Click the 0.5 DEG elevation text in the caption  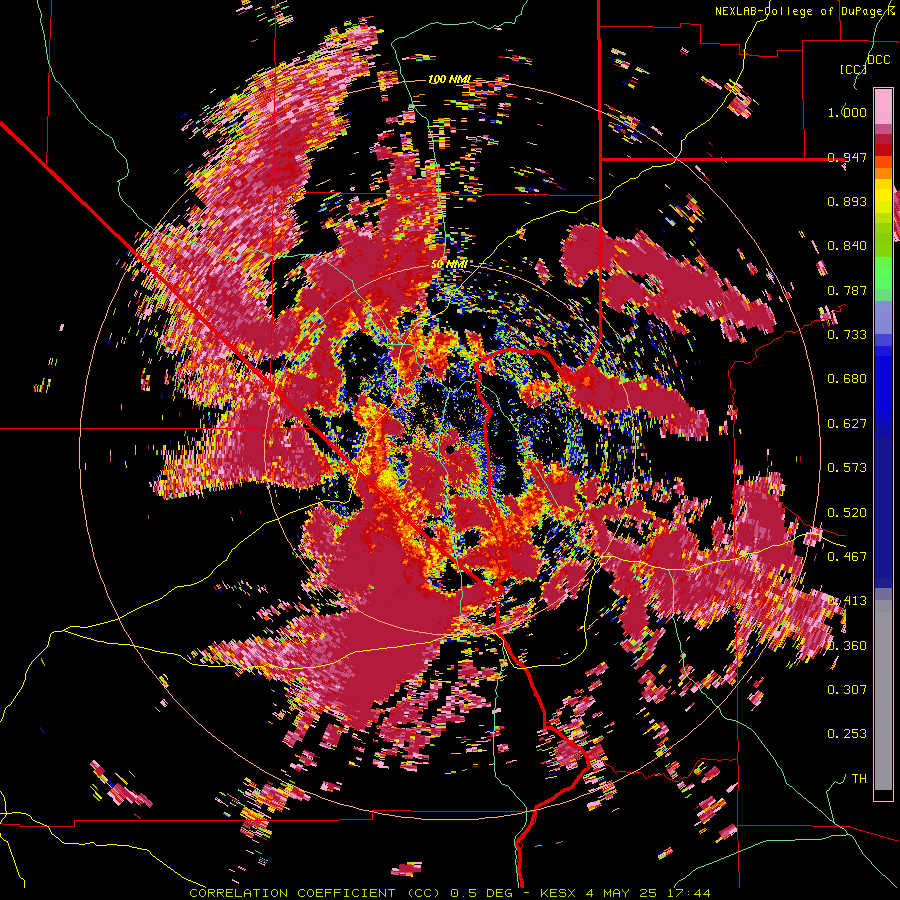click(x=481, y=893)
